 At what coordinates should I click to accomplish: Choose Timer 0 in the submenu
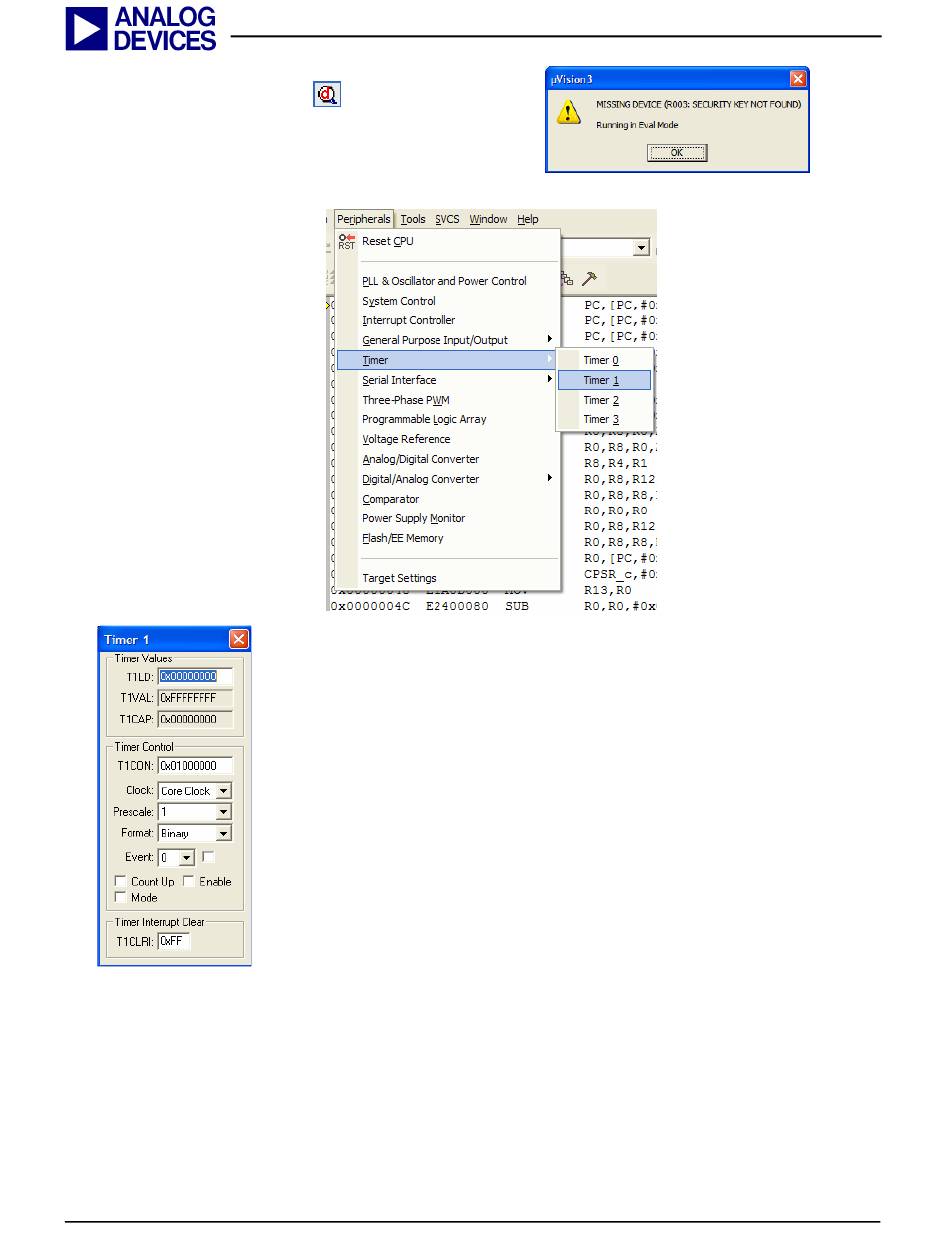604,360
